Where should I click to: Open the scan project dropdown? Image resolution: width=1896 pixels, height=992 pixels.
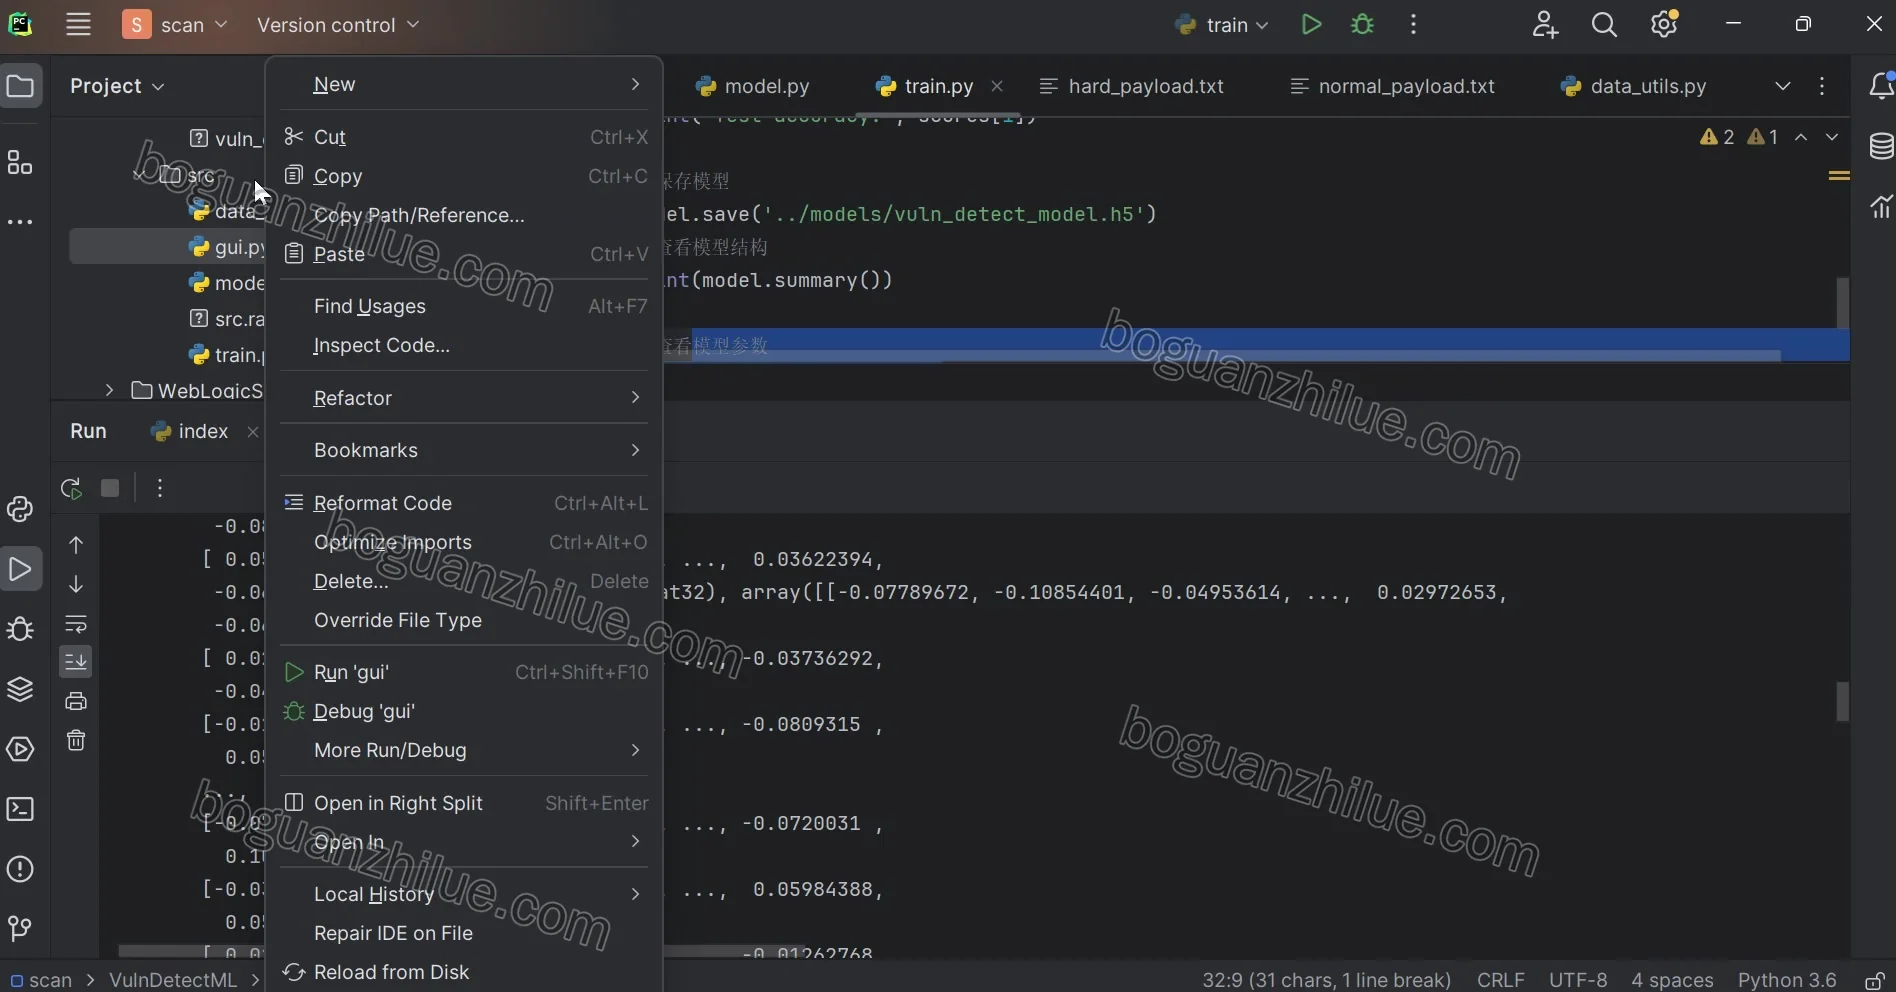point(176,25)
